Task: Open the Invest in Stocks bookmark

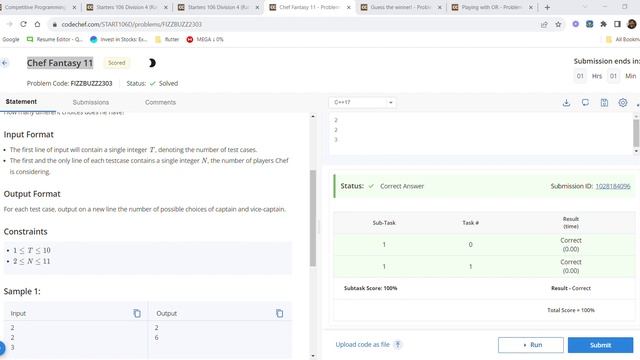Action: [x=118, y=39]
